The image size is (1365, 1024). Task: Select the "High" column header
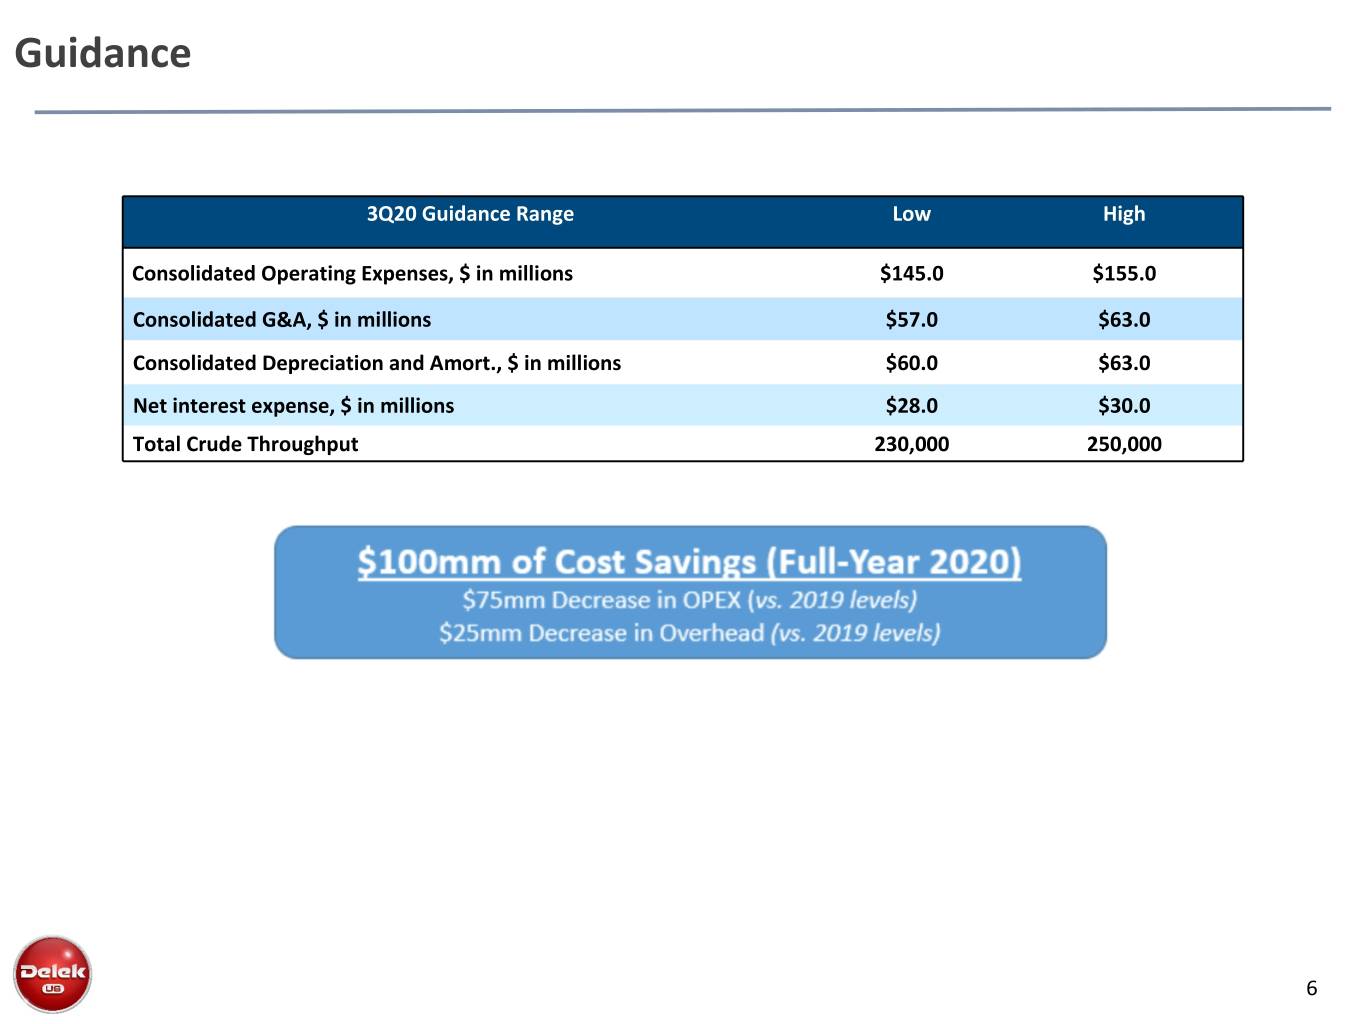pyautogui.click(x=1124, y=214)
